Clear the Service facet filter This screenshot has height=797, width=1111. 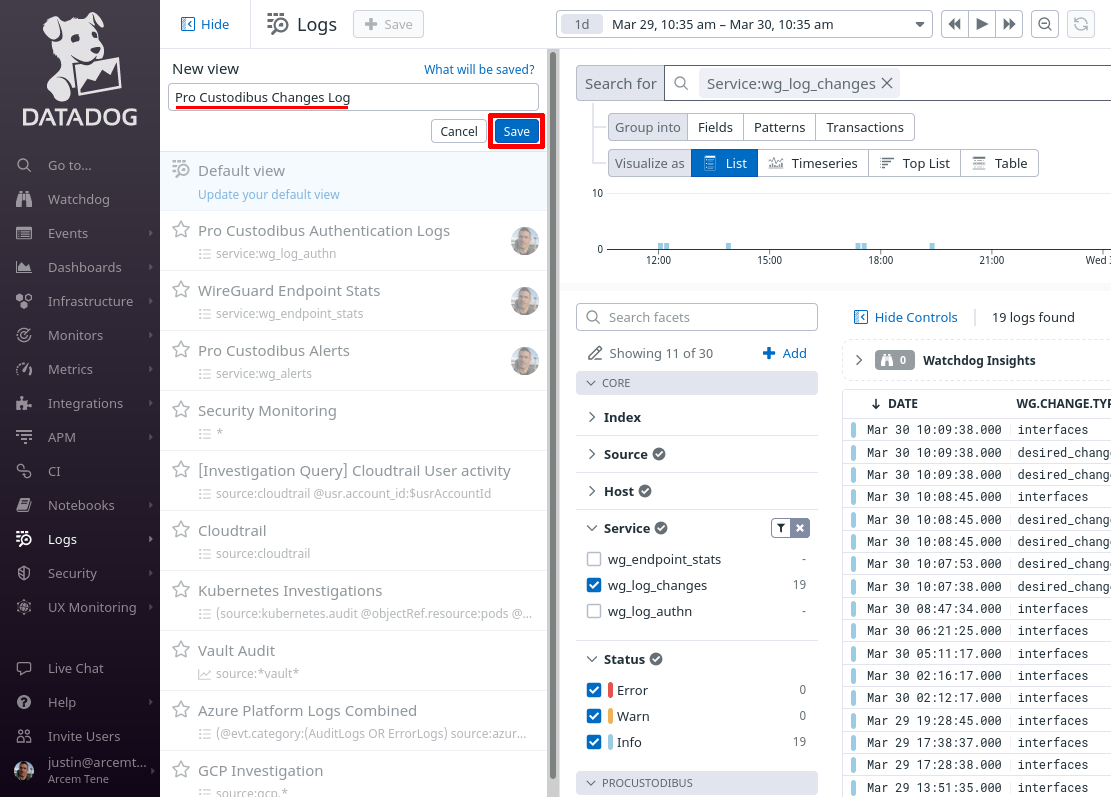tap(800, 528)
